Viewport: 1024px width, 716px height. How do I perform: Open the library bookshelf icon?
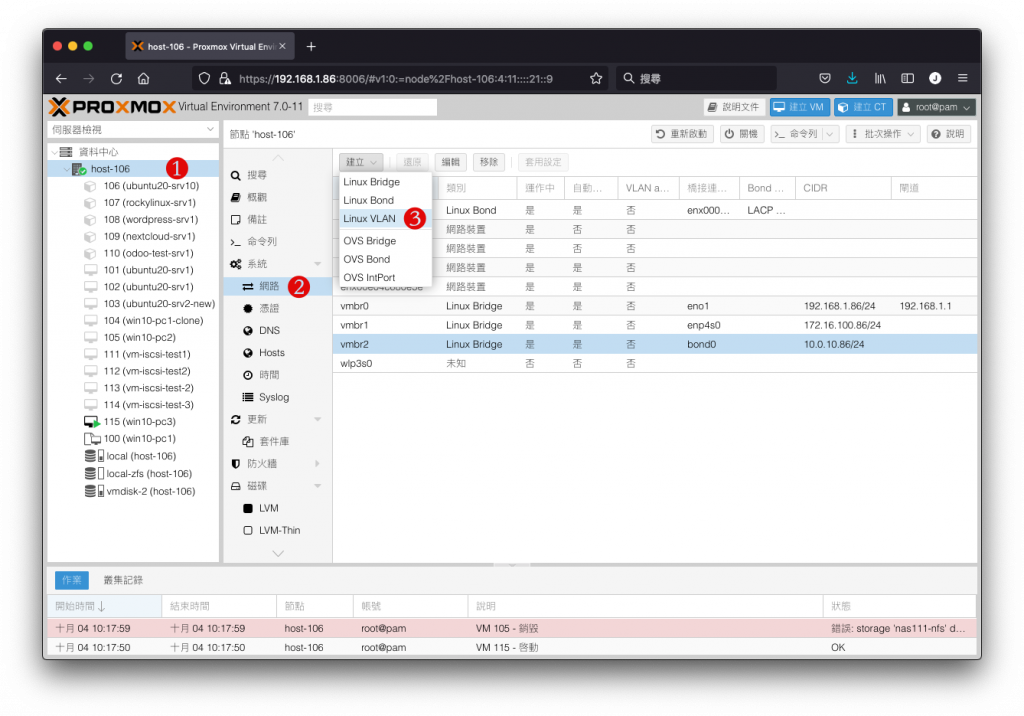click(880, 78)
